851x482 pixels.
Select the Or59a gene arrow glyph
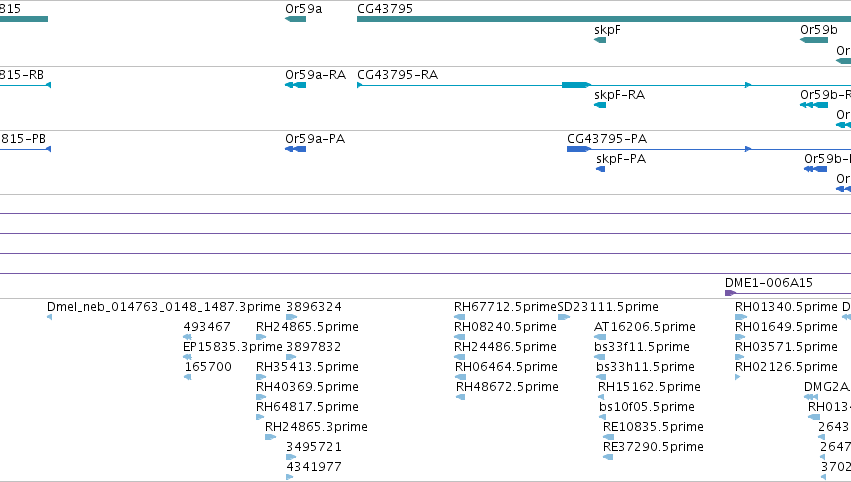295,19
